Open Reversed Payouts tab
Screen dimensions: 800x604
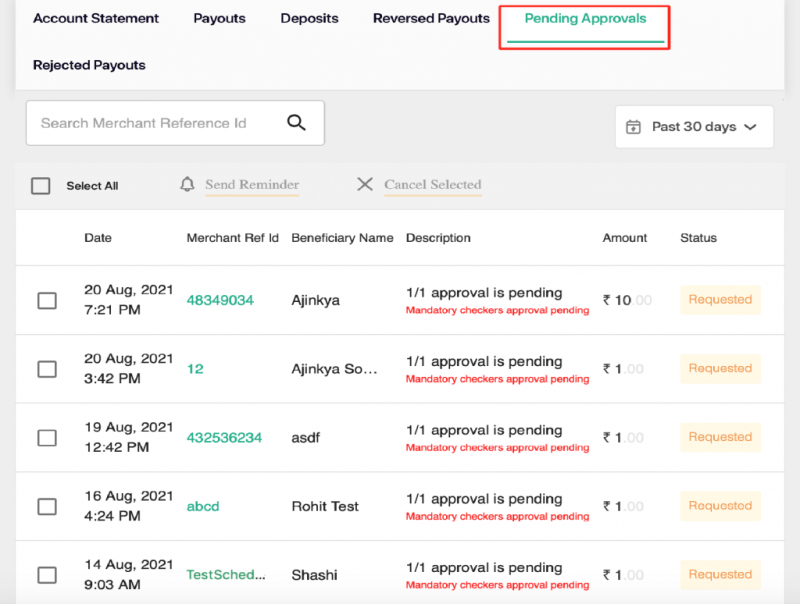[x=431, y=18]
